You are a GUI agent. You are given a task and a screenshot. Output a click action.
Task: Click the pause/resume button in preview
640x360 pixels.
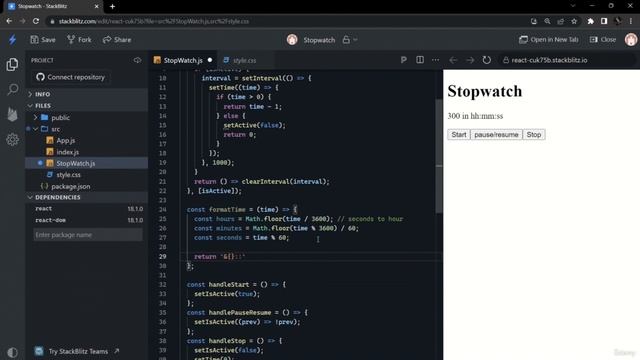[496, 135]
